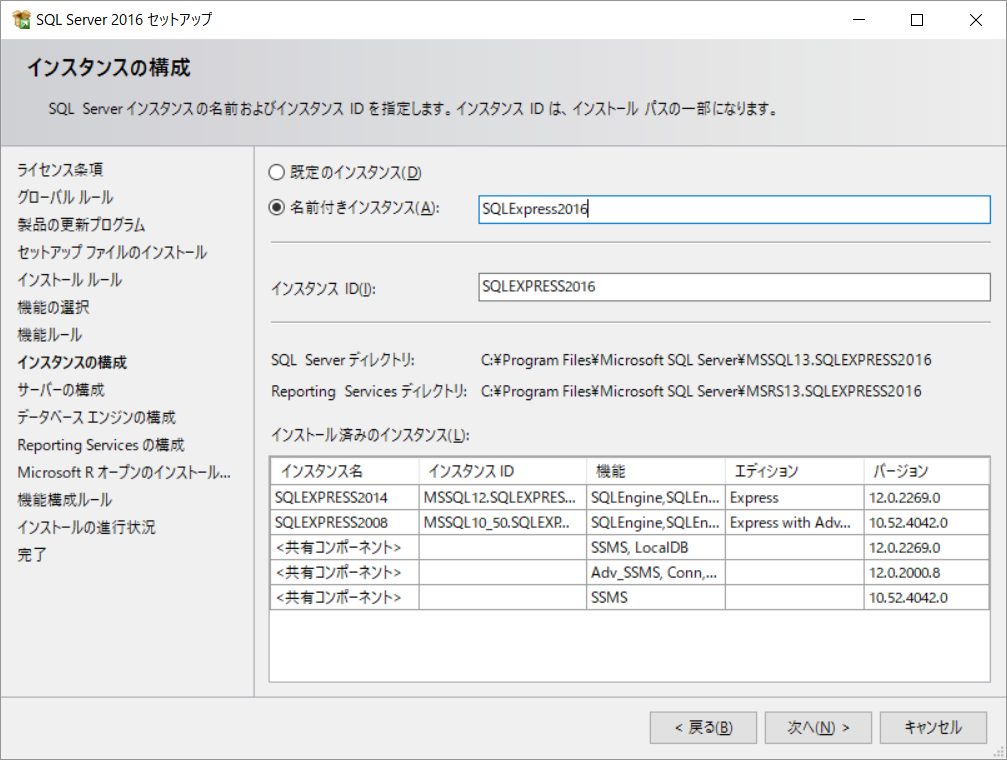Viewport: 1007px width, 760px height.
Task: Maximize the SQL Server 2016 setup window
Action: coord(917,20)
